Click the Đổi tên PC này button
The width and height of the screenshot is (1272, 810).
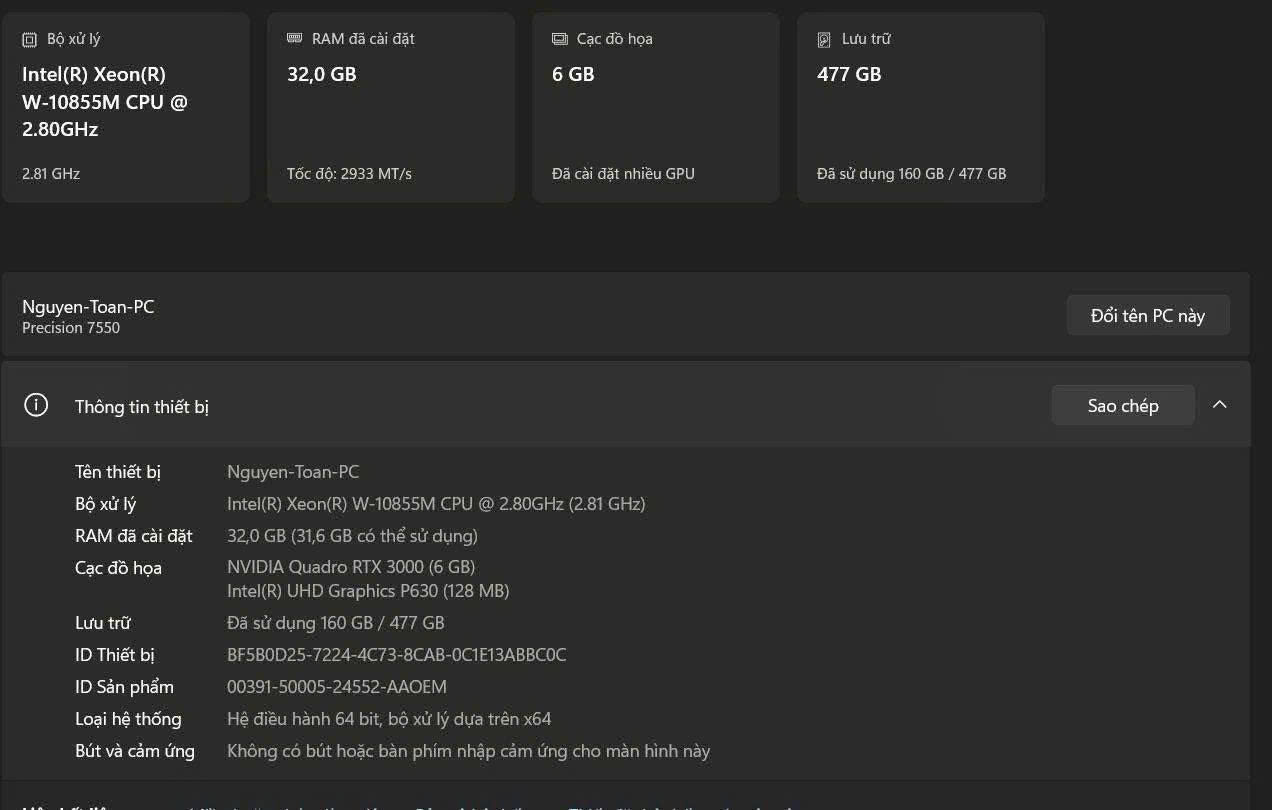1148,315
